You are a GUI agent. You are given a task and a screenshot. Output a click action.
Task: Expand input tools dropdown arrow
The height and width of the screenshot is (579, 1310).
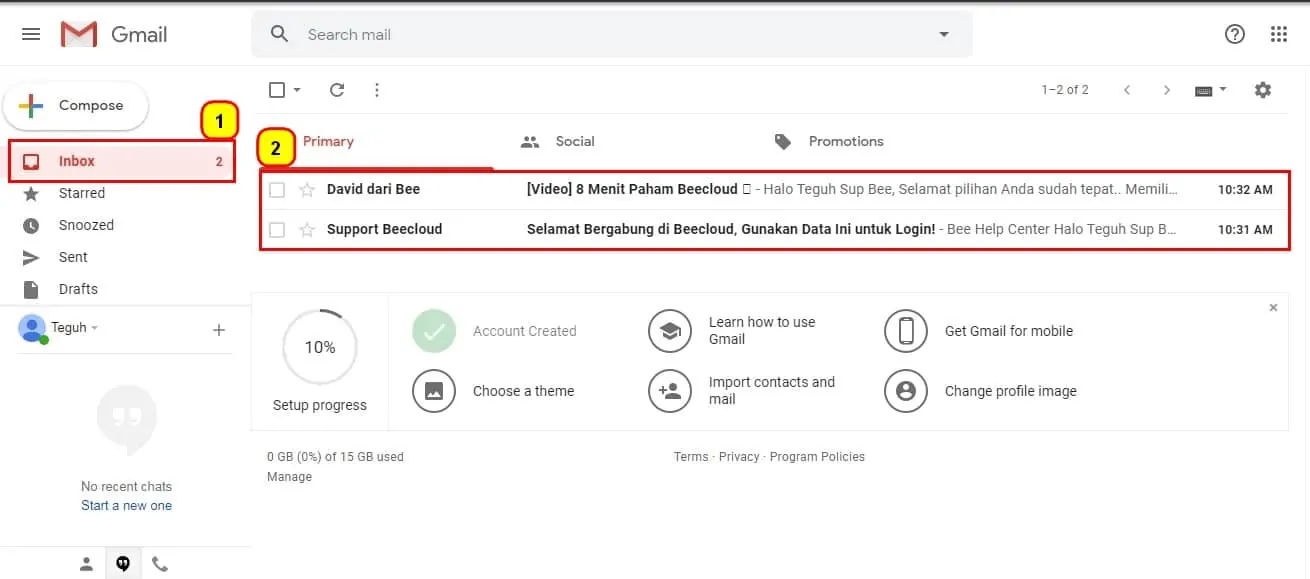[x=1223, y=90]
